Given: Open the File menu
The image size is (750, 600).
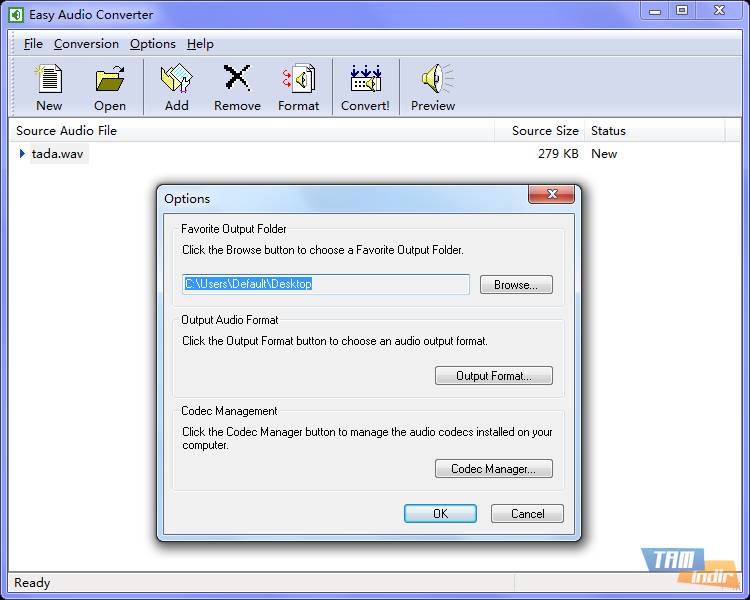Looking at the screenshot, I should 33,44.
